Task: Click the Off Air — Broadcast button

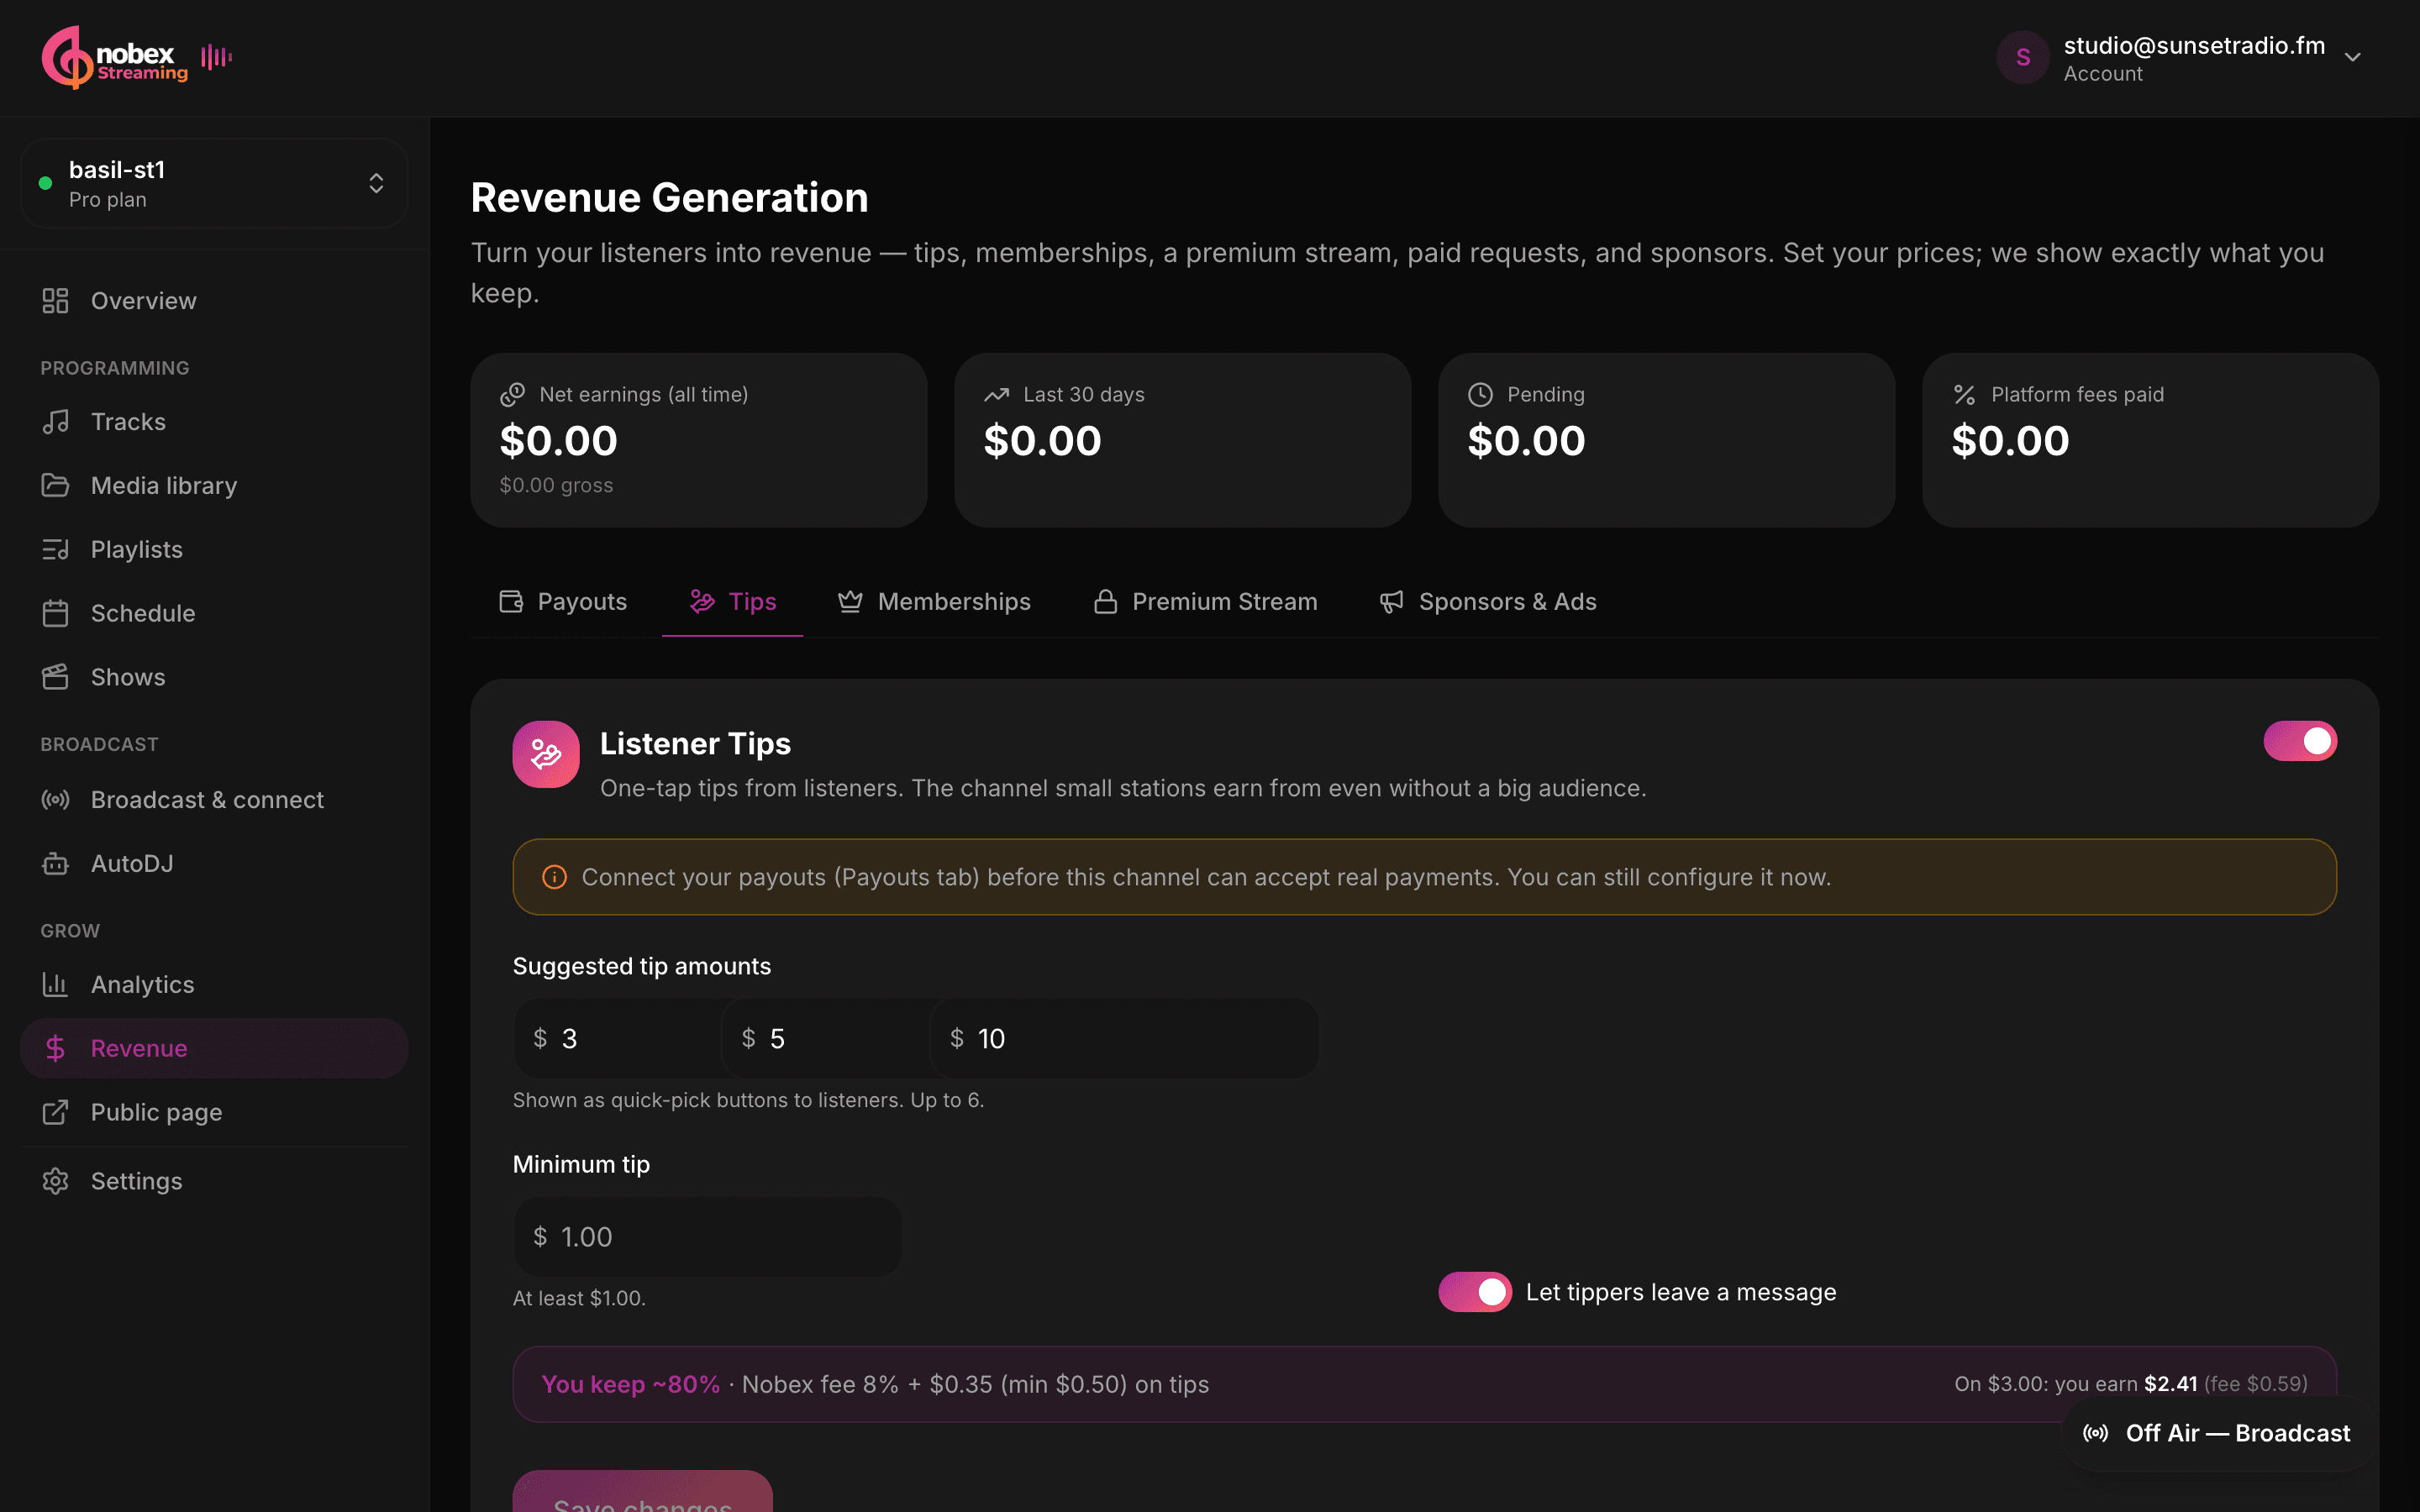Action: (x=2217, y=1433)
